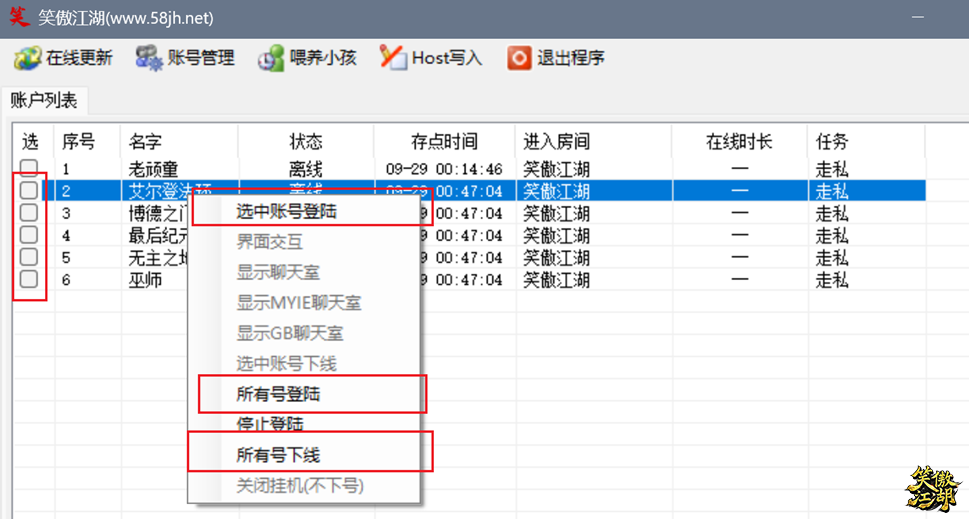Click the 进入房间 column header
Viewport: 969px width, 519px height.
pos(556,142)
